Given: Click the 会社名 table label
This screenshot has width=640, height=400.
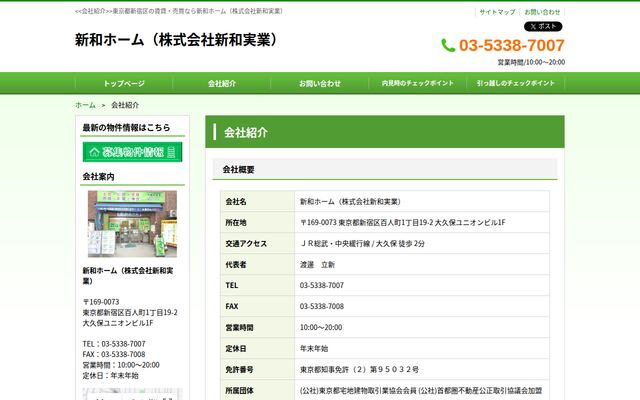Looking at the screenshot, I should coord(236,201).
